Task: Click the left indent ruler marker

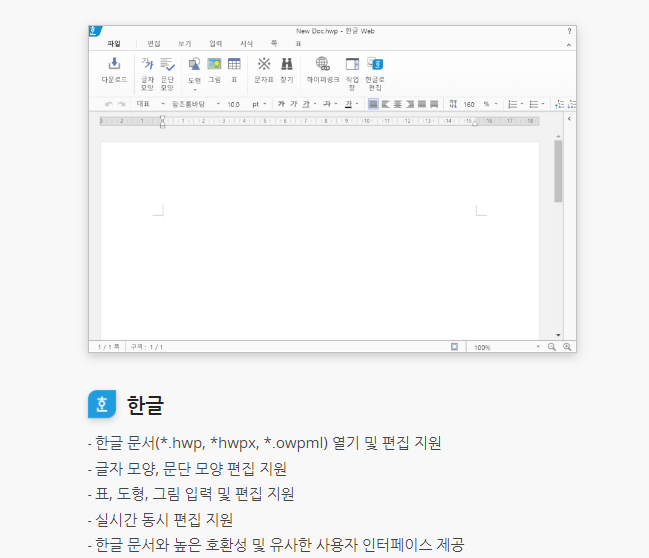Action: (162, 122)
